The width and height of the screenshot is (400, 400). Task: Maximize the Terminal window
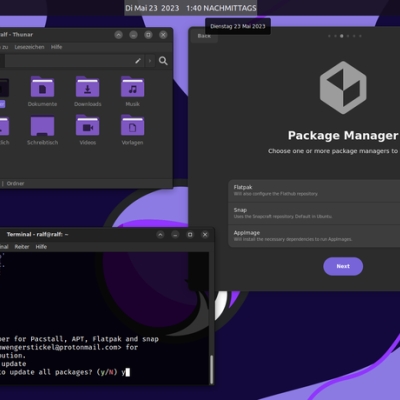coord(190,235)
